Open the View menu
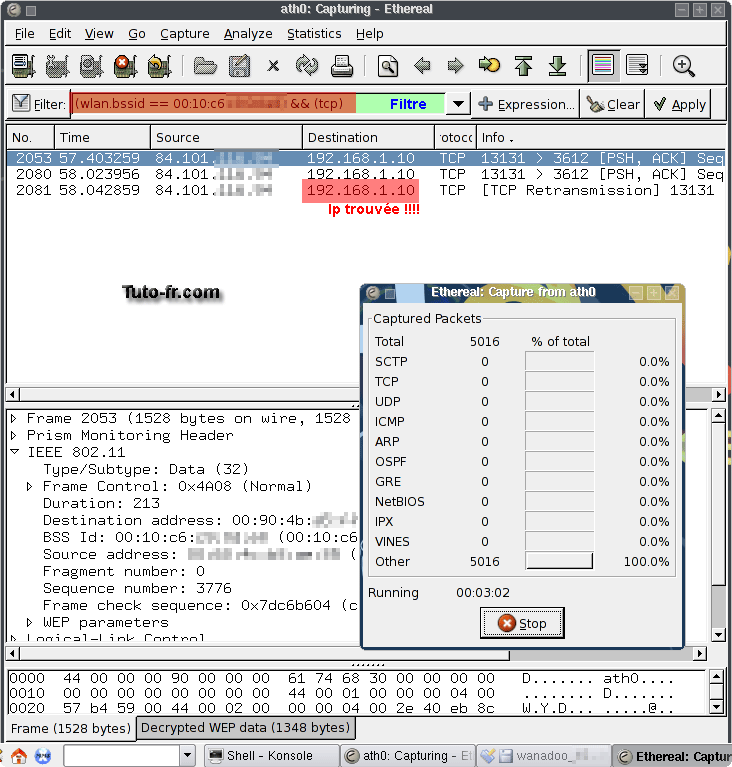The width and height of the screenshot is (732, 767). pyautogui.click(x=99, y=34)
